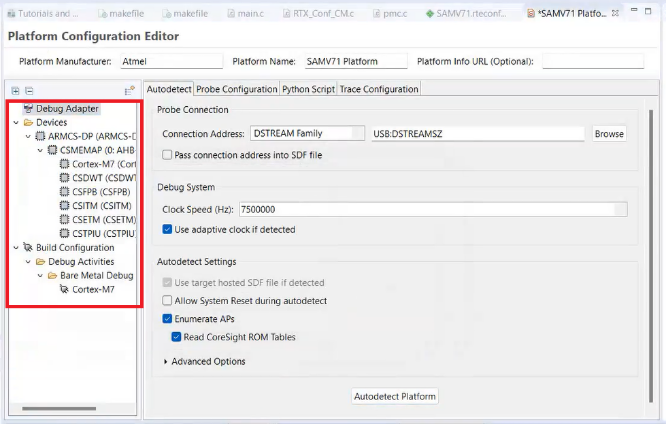The height and width of the screenshot is (425, 666).
Task: Select the CSITM device icon
Action: 65,206
